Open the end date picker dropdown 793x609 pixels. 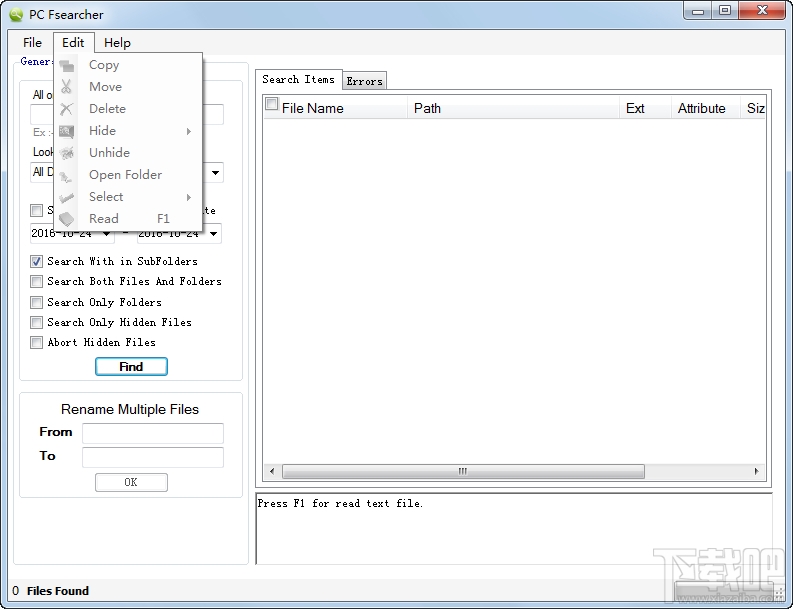[x=213, y=234]
